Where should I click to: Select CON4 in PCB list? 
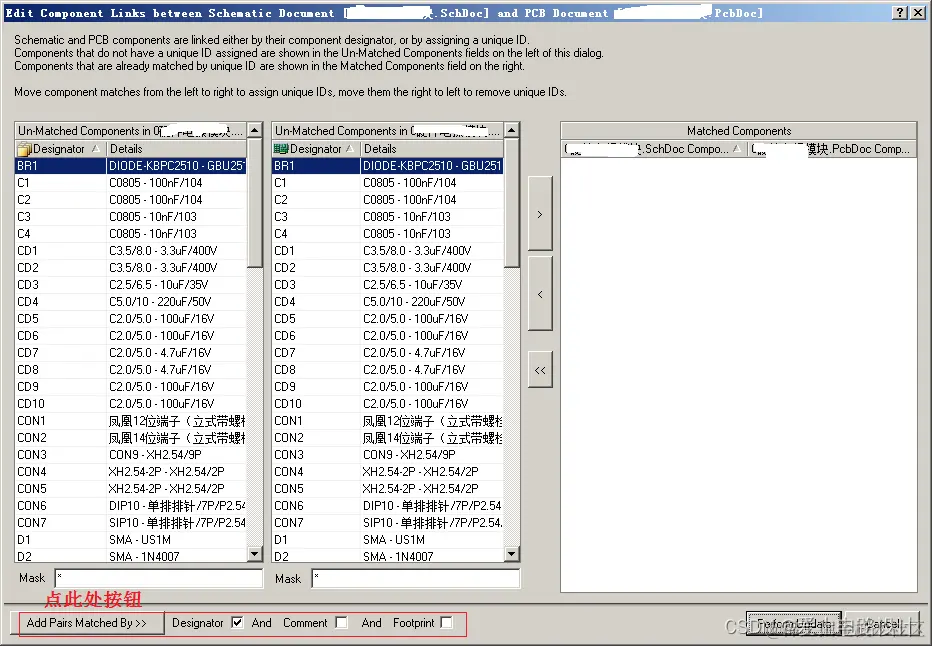pyautogui.click(x=388, y=472)
